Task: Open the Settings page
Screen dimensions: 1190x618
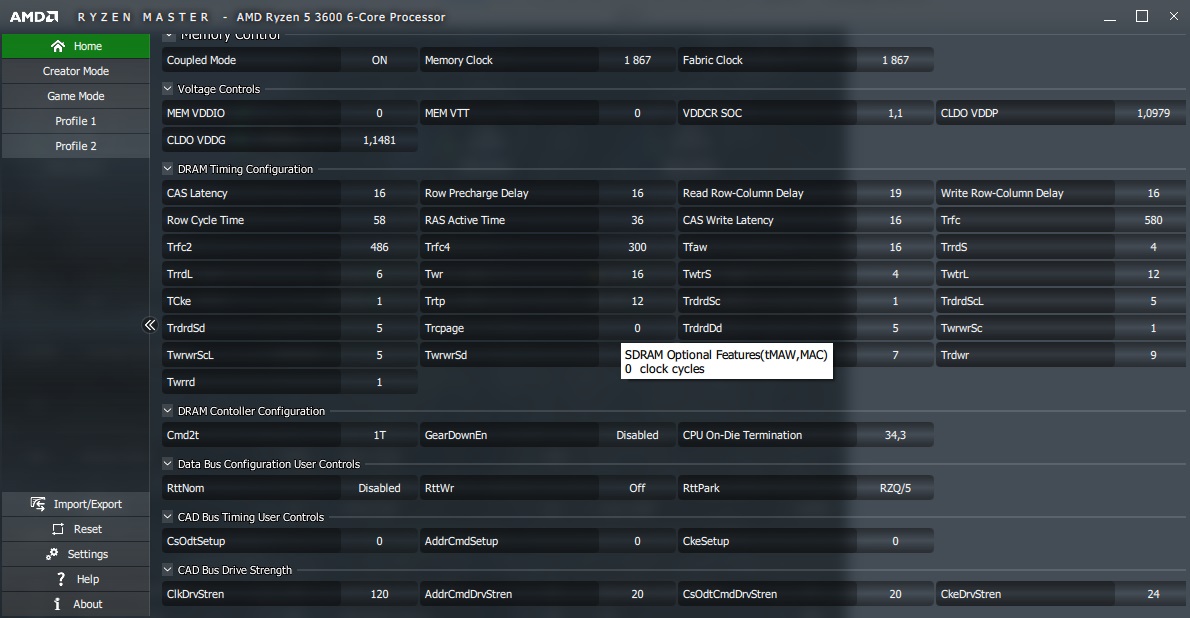Action: 76,554
